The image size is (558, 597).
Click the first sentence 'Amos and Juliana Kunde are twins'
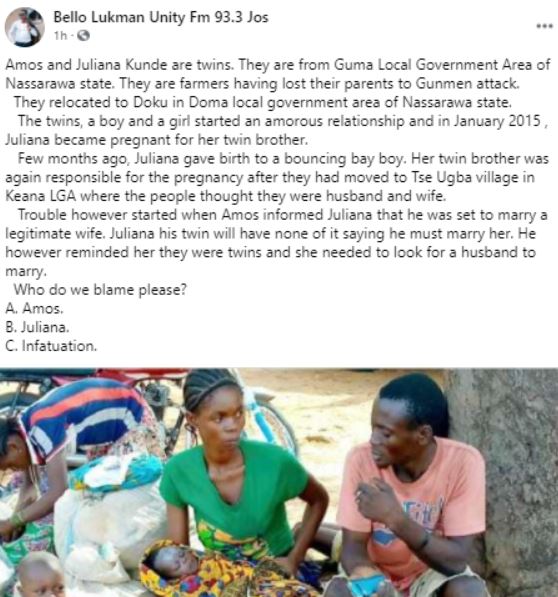tap(119, 65)
